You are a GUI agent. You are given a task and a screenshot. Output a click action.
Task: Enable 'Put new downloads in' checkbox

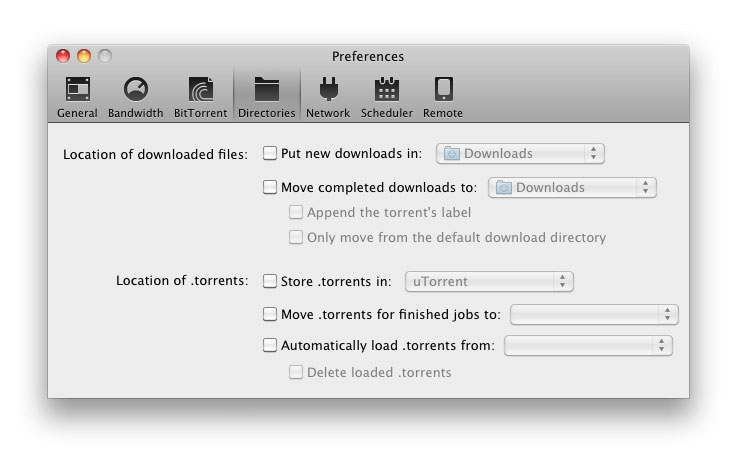[270, 154]
